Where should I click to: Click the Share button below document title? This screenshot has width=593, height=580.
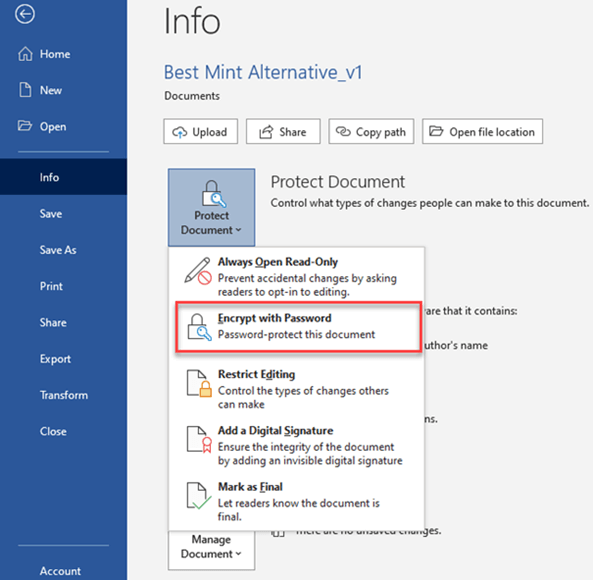coord(283,131)
